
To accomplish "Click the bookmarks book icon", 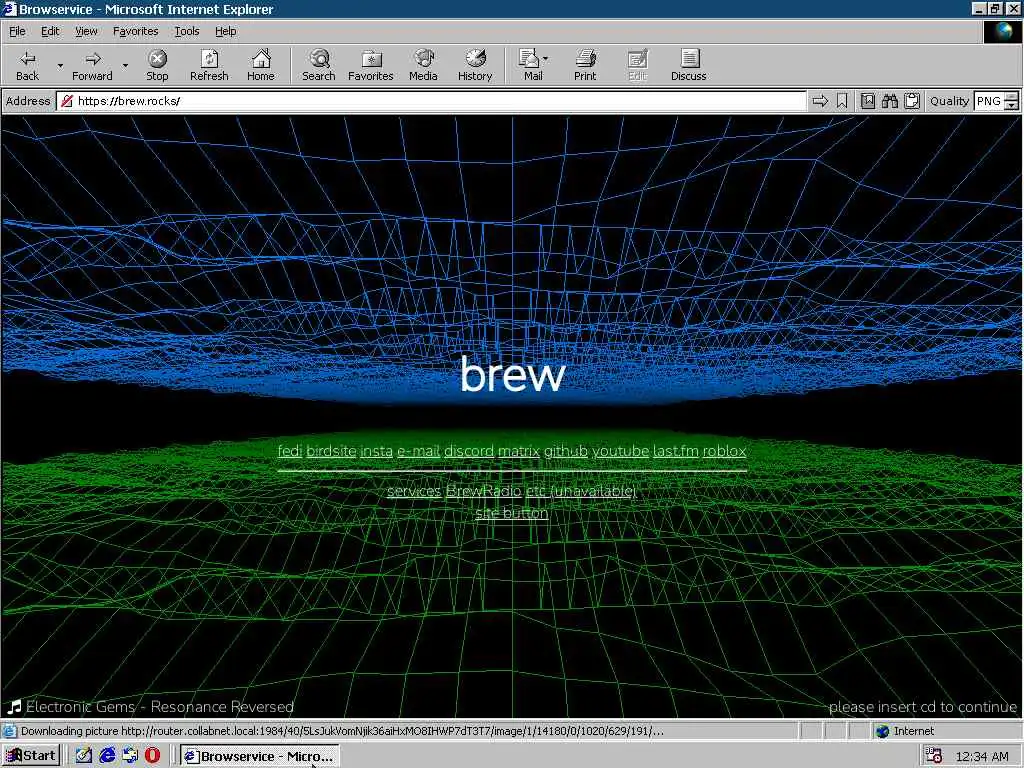I will [x=868, y=101].
